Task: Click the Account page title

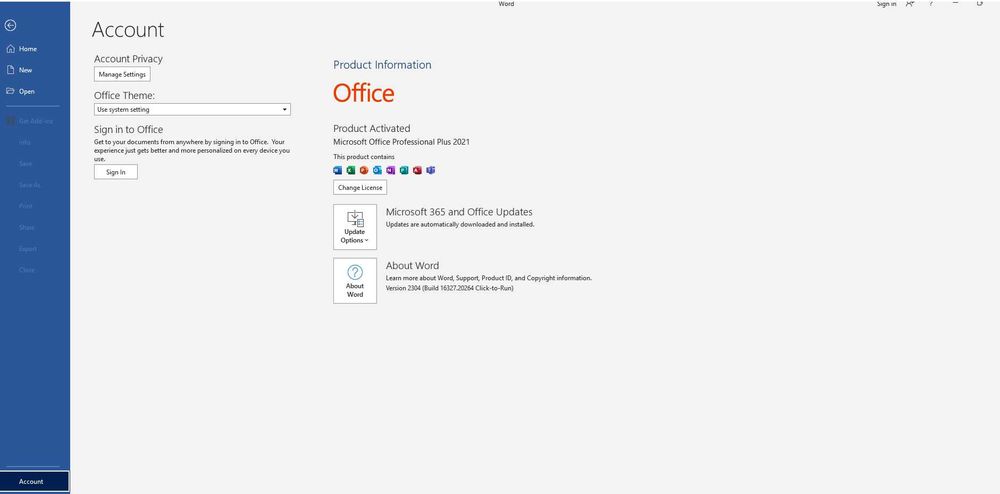Action: click(x=128, y=30)
